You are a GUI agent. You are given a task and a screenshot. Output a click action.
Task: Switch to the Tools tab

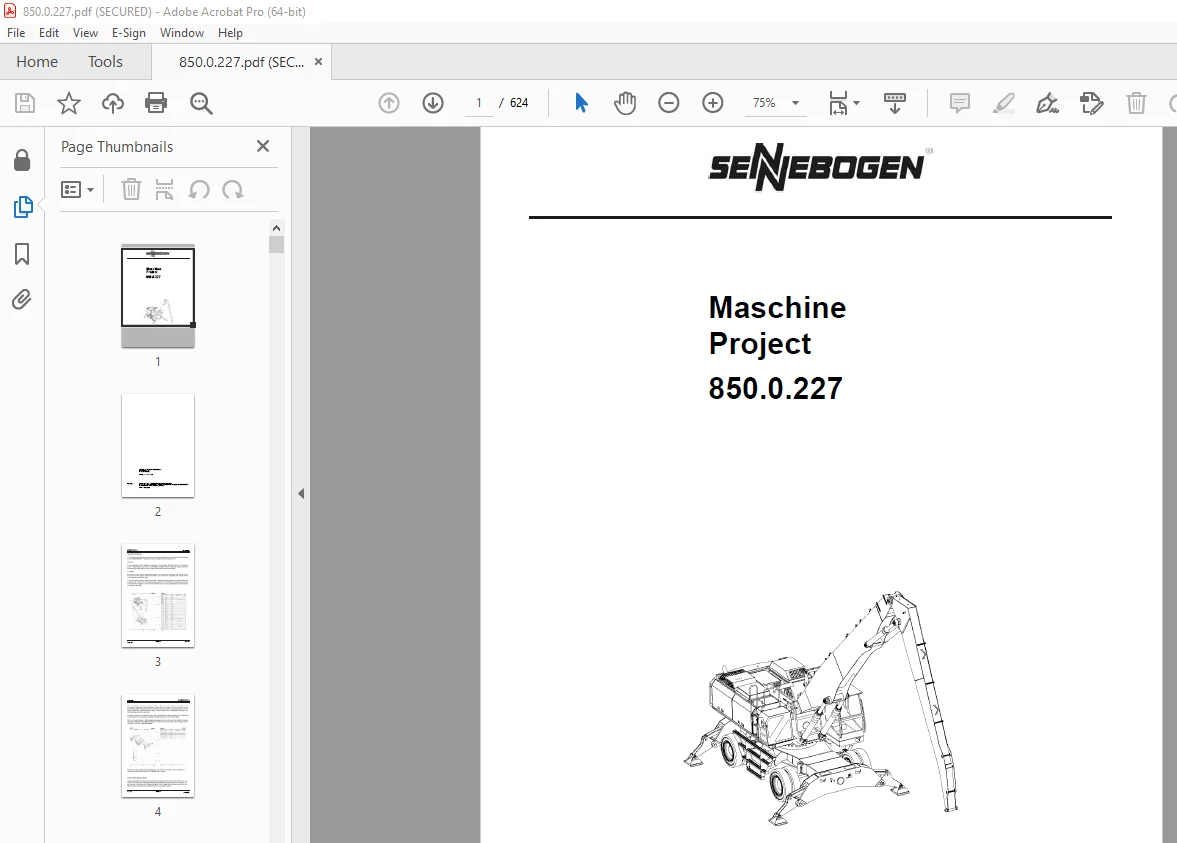pyautogui.click(x=105, y=62)
